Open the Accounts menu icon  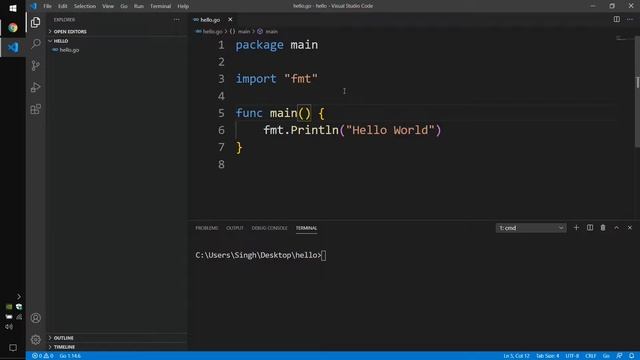(36, 318)
